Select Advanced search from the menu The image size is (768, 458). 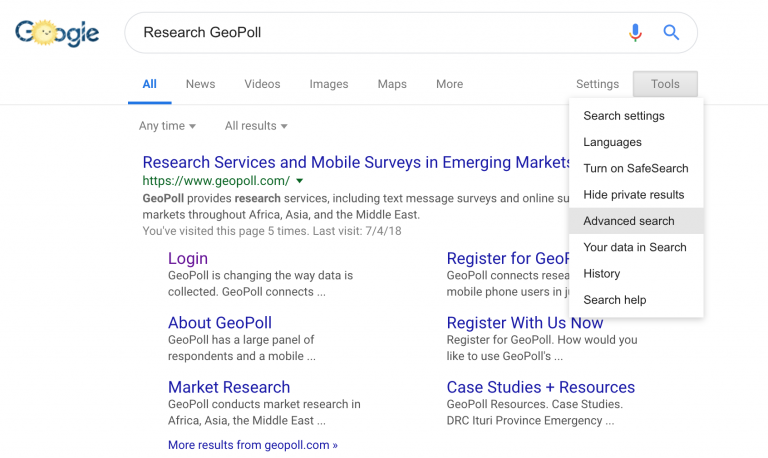629,221
